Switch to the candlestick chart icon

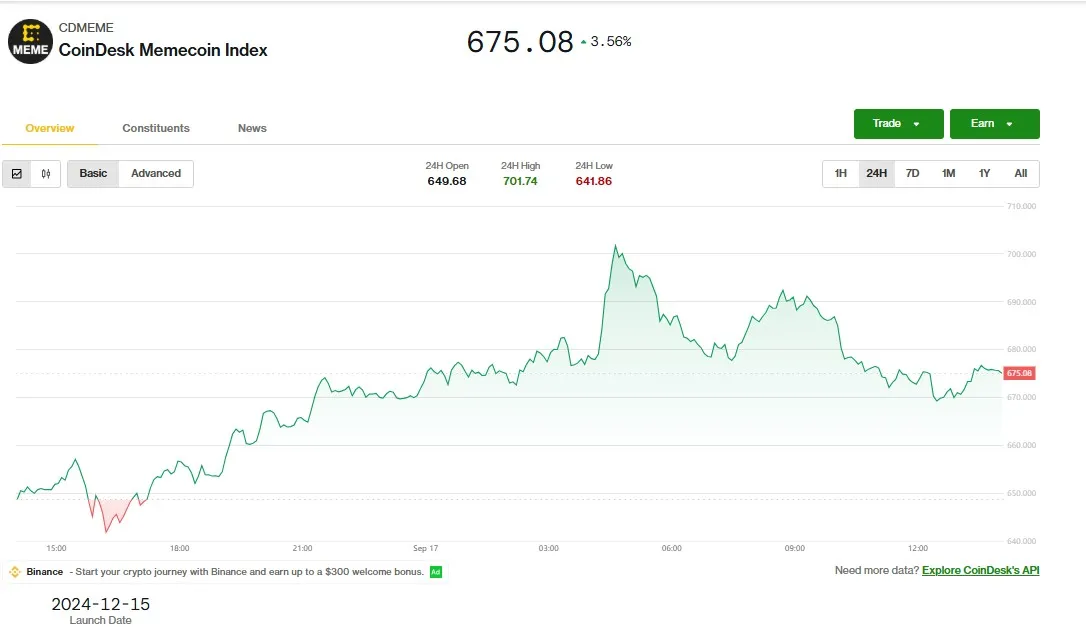pos(45,173)
